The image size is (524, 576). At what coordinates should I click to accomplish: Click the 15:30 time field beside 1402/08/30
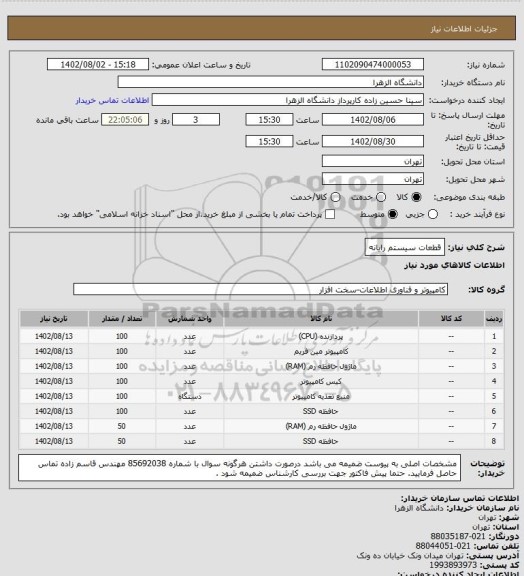coord(269,141)
